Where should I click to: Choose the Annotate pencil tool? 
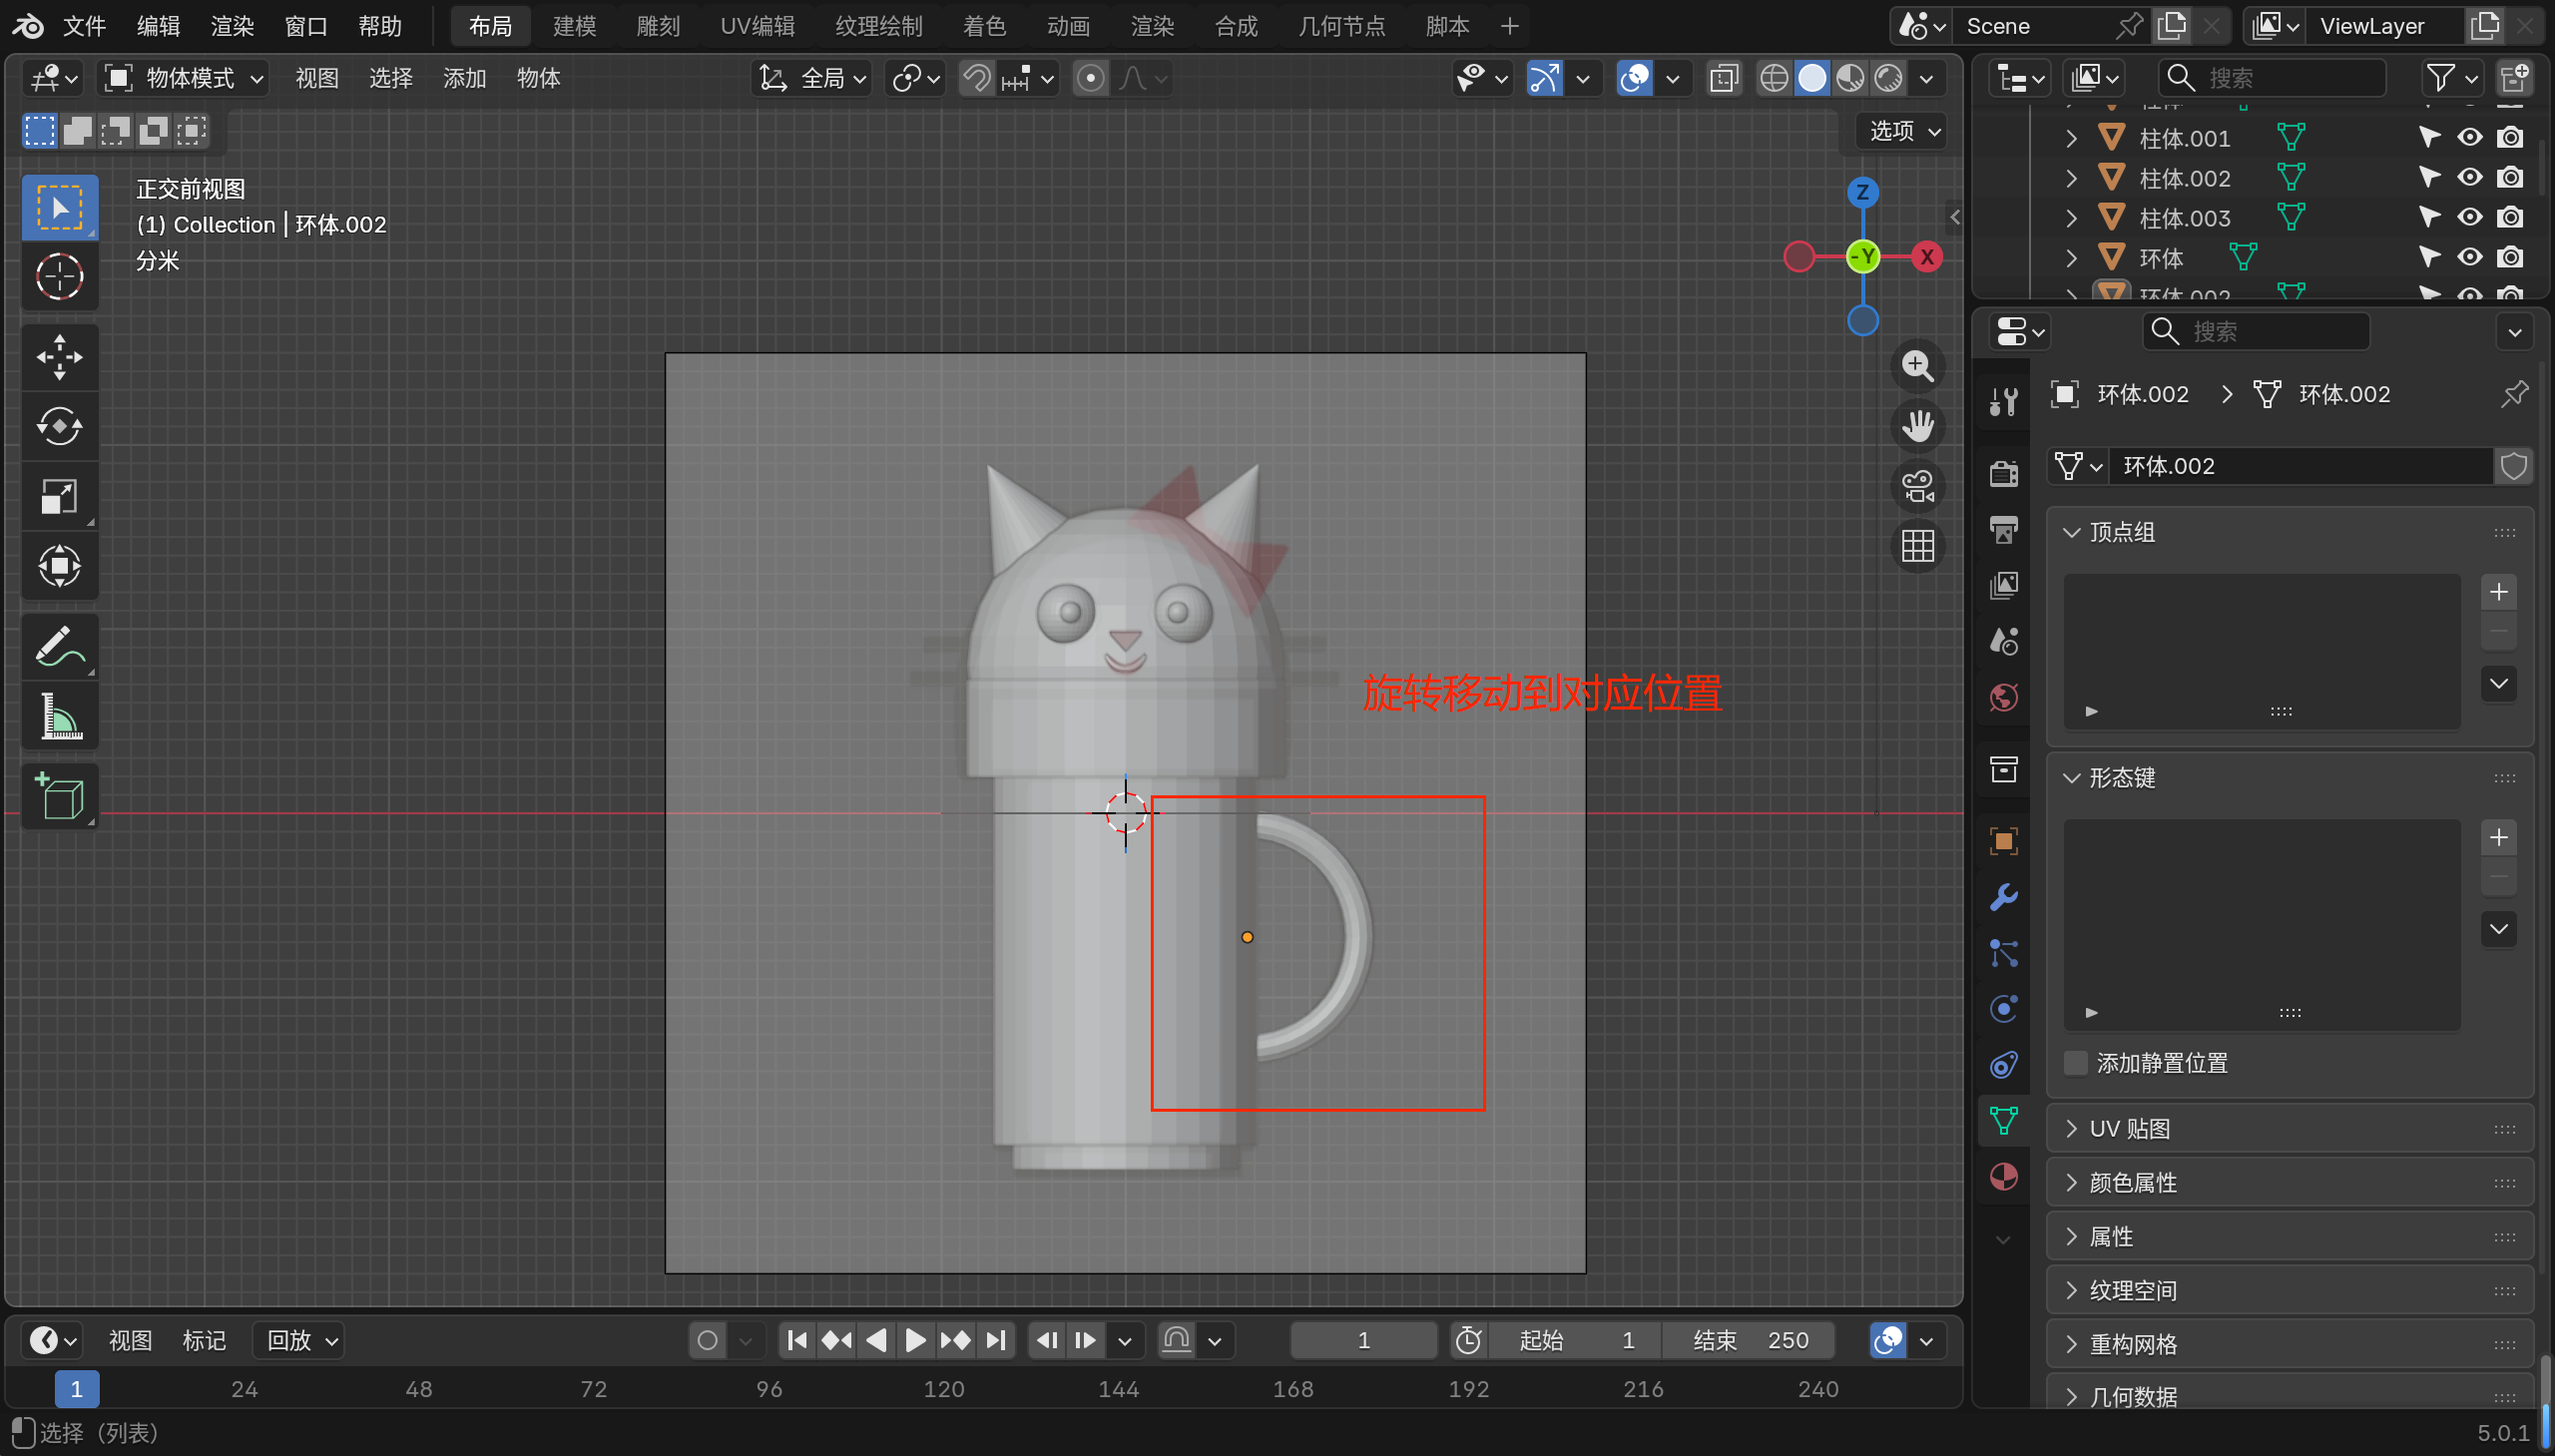click(59, 646)
